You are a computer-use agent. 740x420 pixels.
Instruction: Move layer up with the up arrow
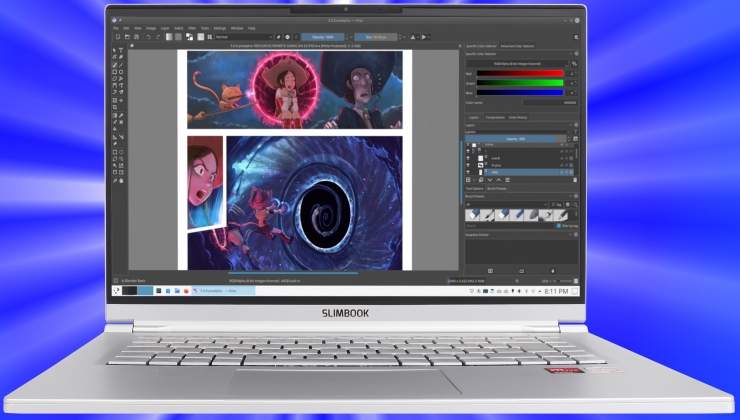499,180
